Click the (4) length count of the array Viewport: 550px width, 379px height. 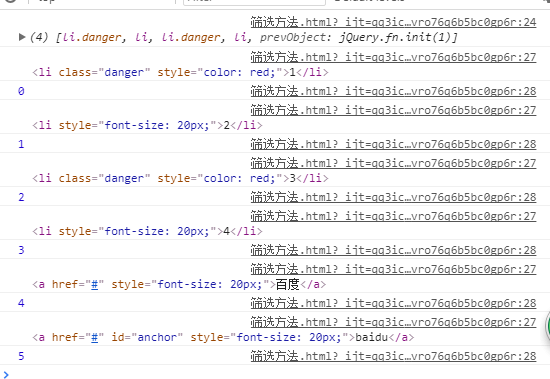39,37
